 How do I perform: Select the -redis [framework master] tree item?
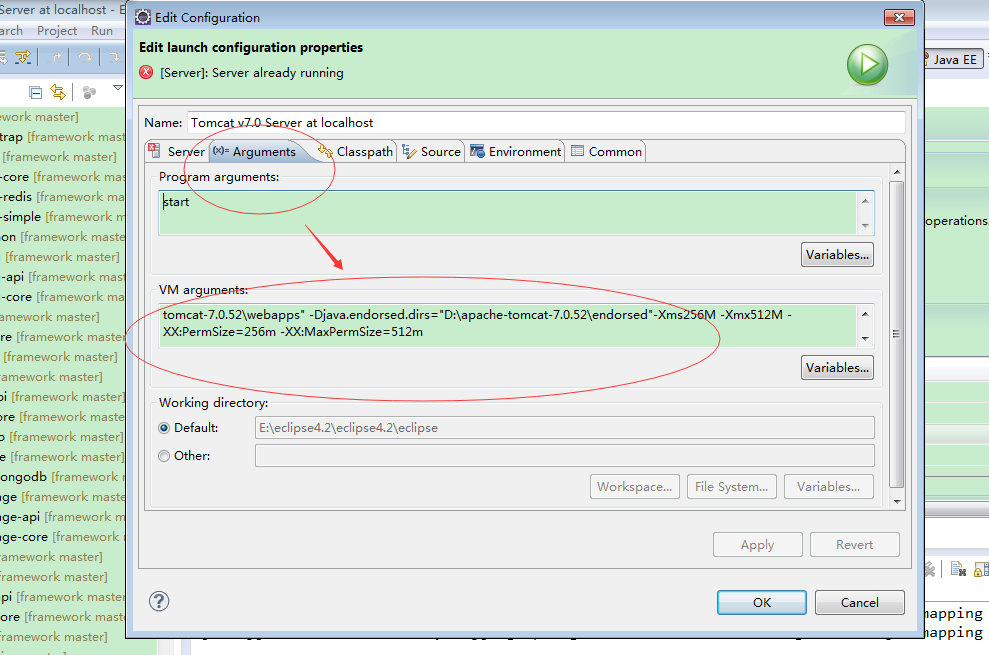pos(62,197)
